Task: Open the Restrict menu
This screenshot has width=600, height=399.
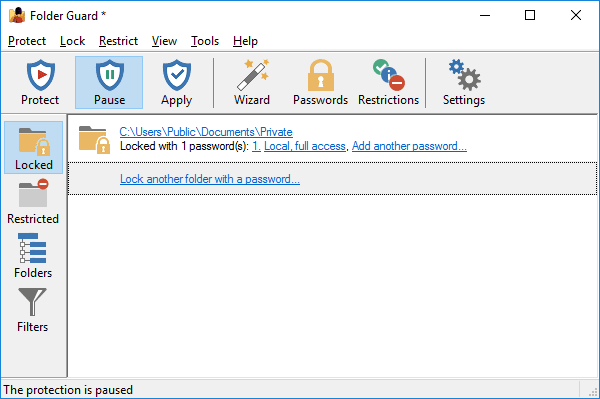Action: (118, 41)
